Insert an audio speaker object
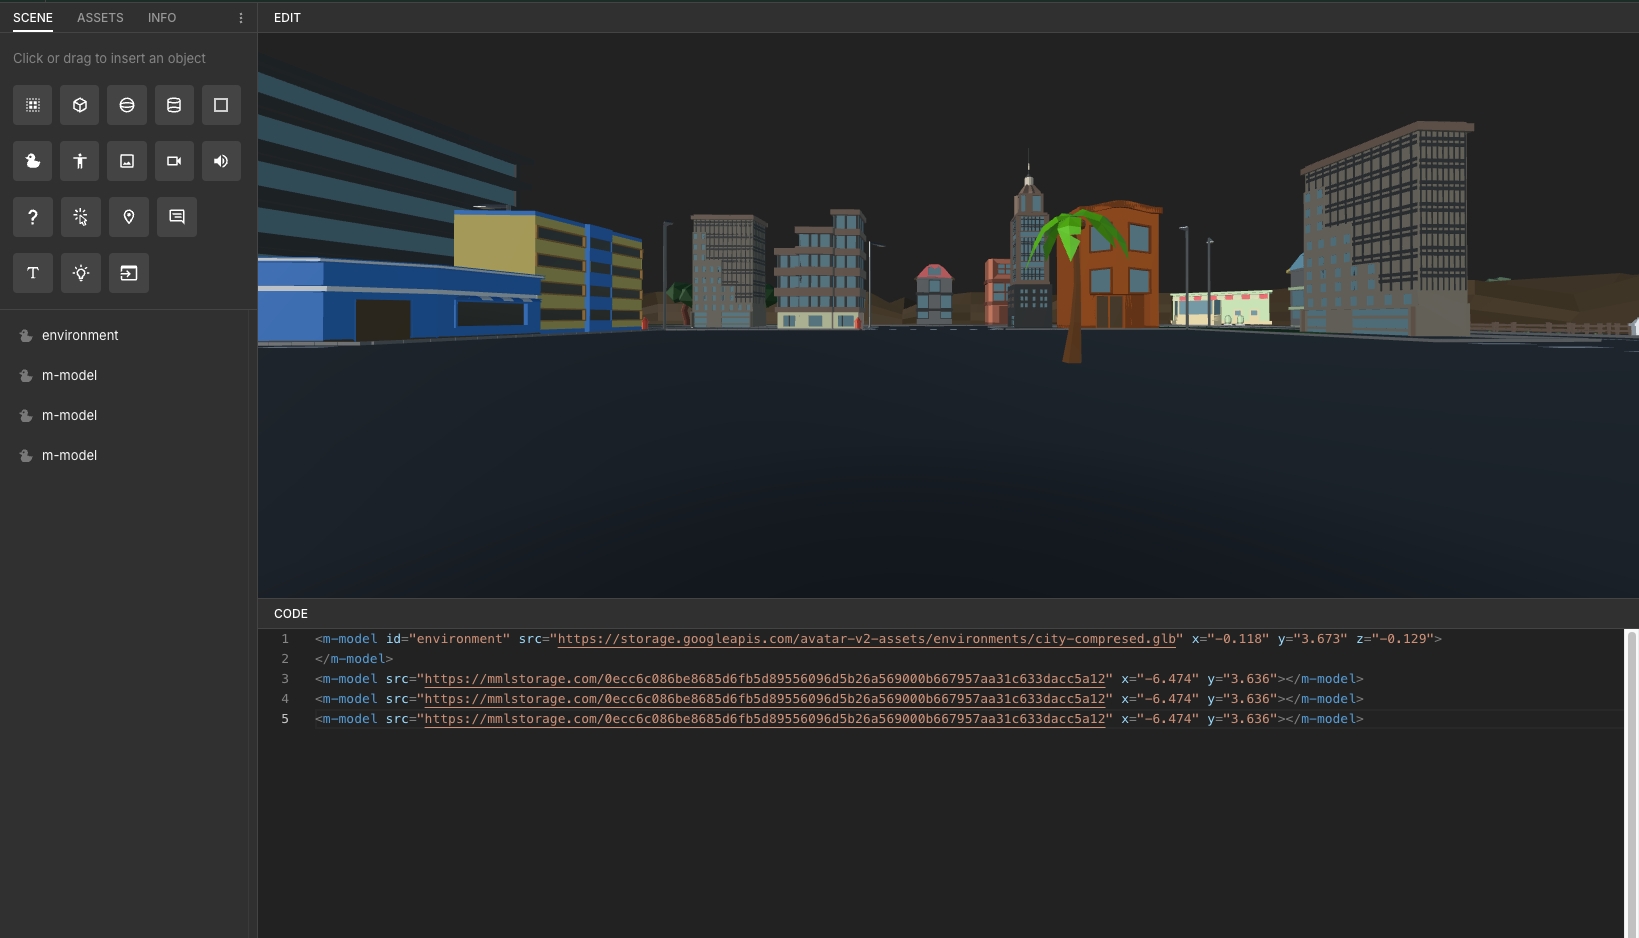The image size is (1639, 938). 221,161
